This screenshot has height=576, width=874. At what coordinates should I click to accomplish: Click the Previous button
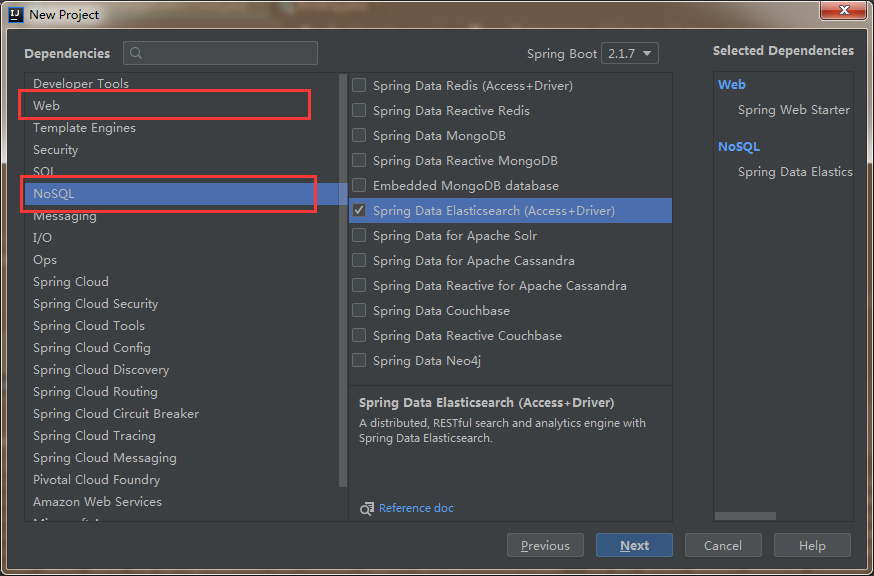pos(545,545)
